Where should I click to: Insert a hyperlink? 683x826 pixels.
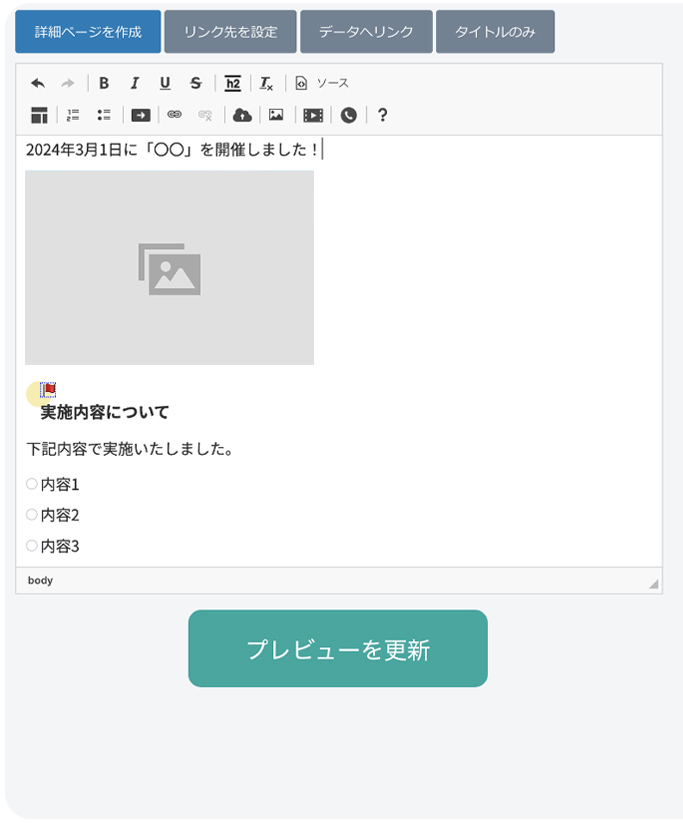point(174,115)
